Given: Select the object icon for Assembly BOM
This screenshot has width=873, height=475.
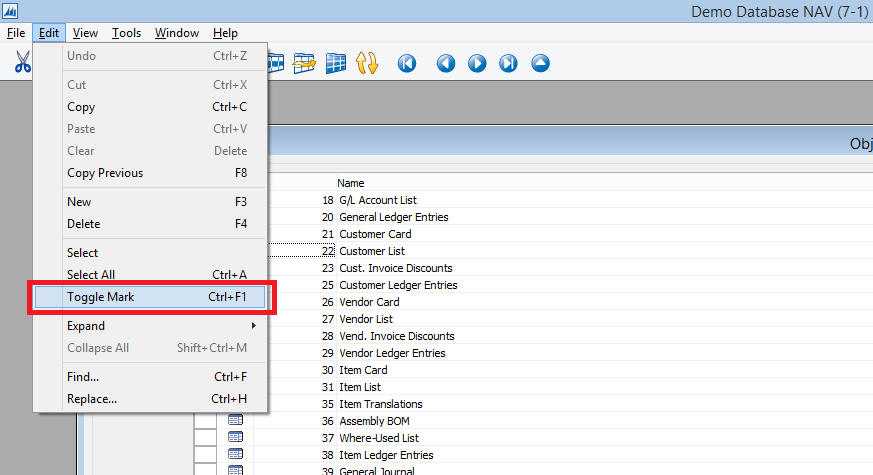Looking at the screenshot, I should tap(236, 421).
